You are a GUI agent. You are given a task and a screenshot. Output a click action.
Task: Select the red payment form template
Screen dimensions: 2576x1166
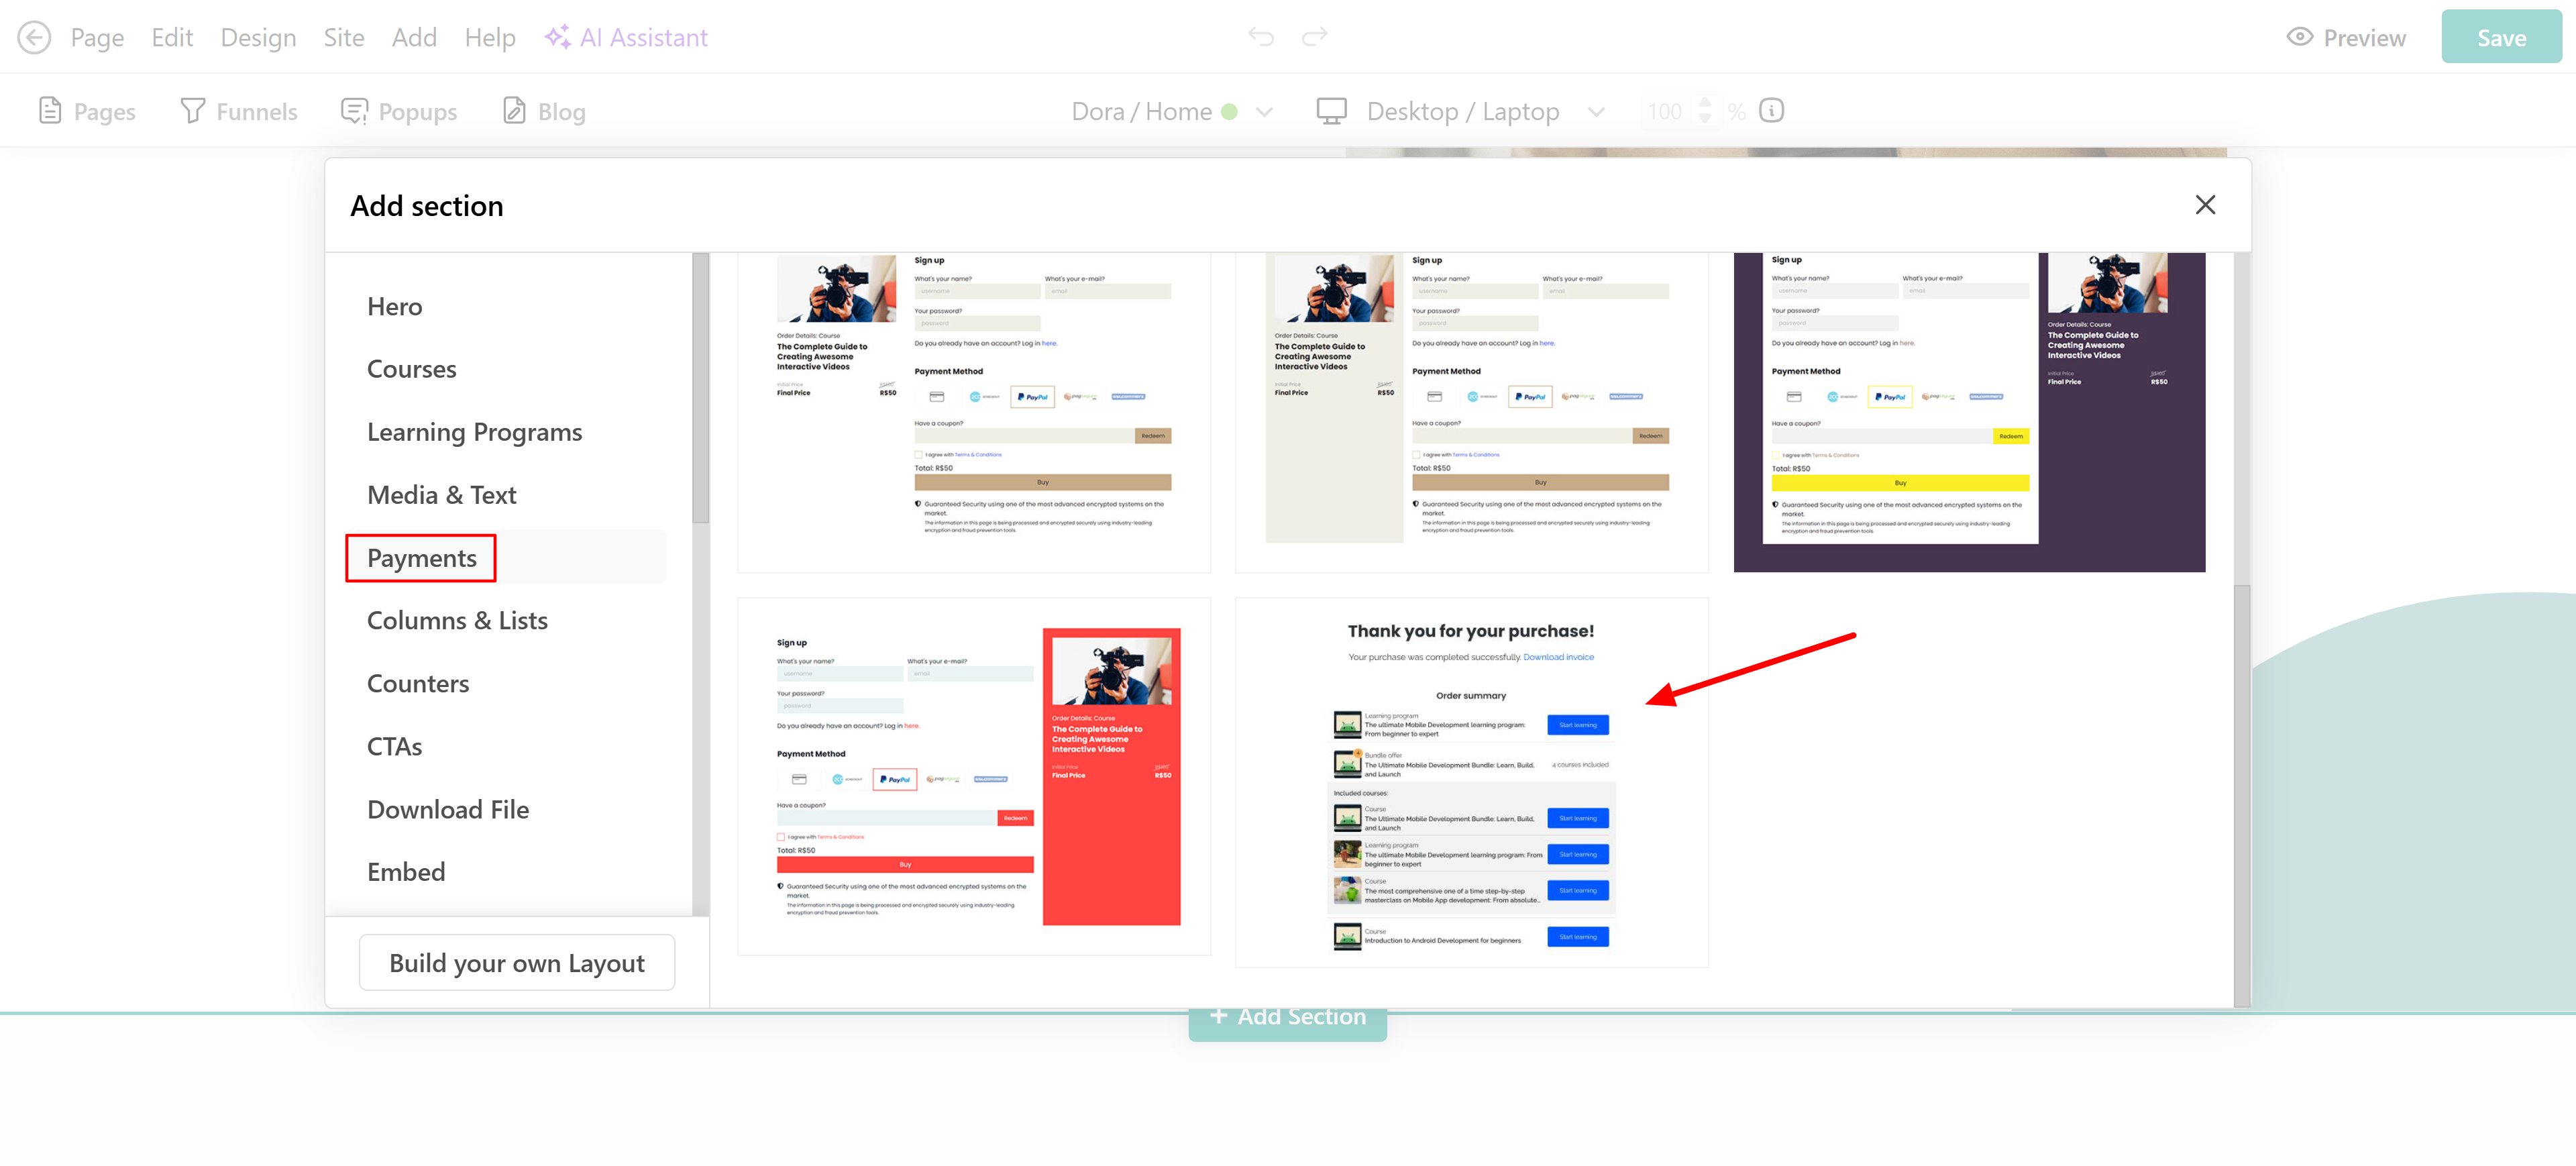pyautogui.click(x=973, y=776)
